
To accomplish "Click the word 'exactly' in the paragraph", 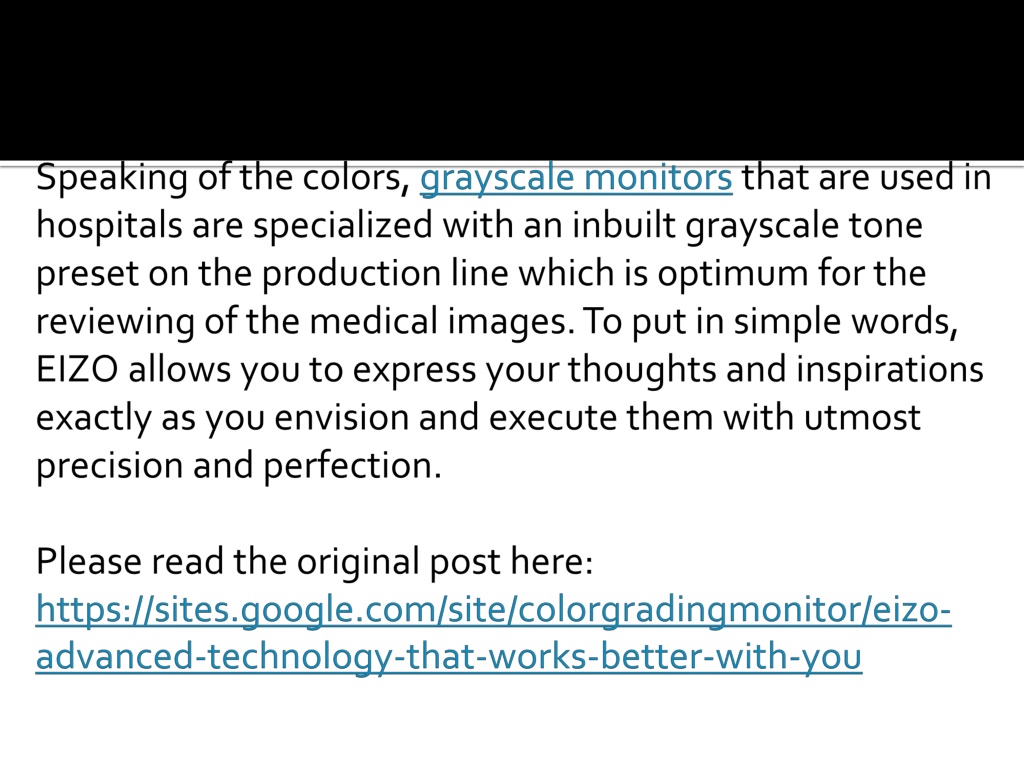I will pos(93,418).
